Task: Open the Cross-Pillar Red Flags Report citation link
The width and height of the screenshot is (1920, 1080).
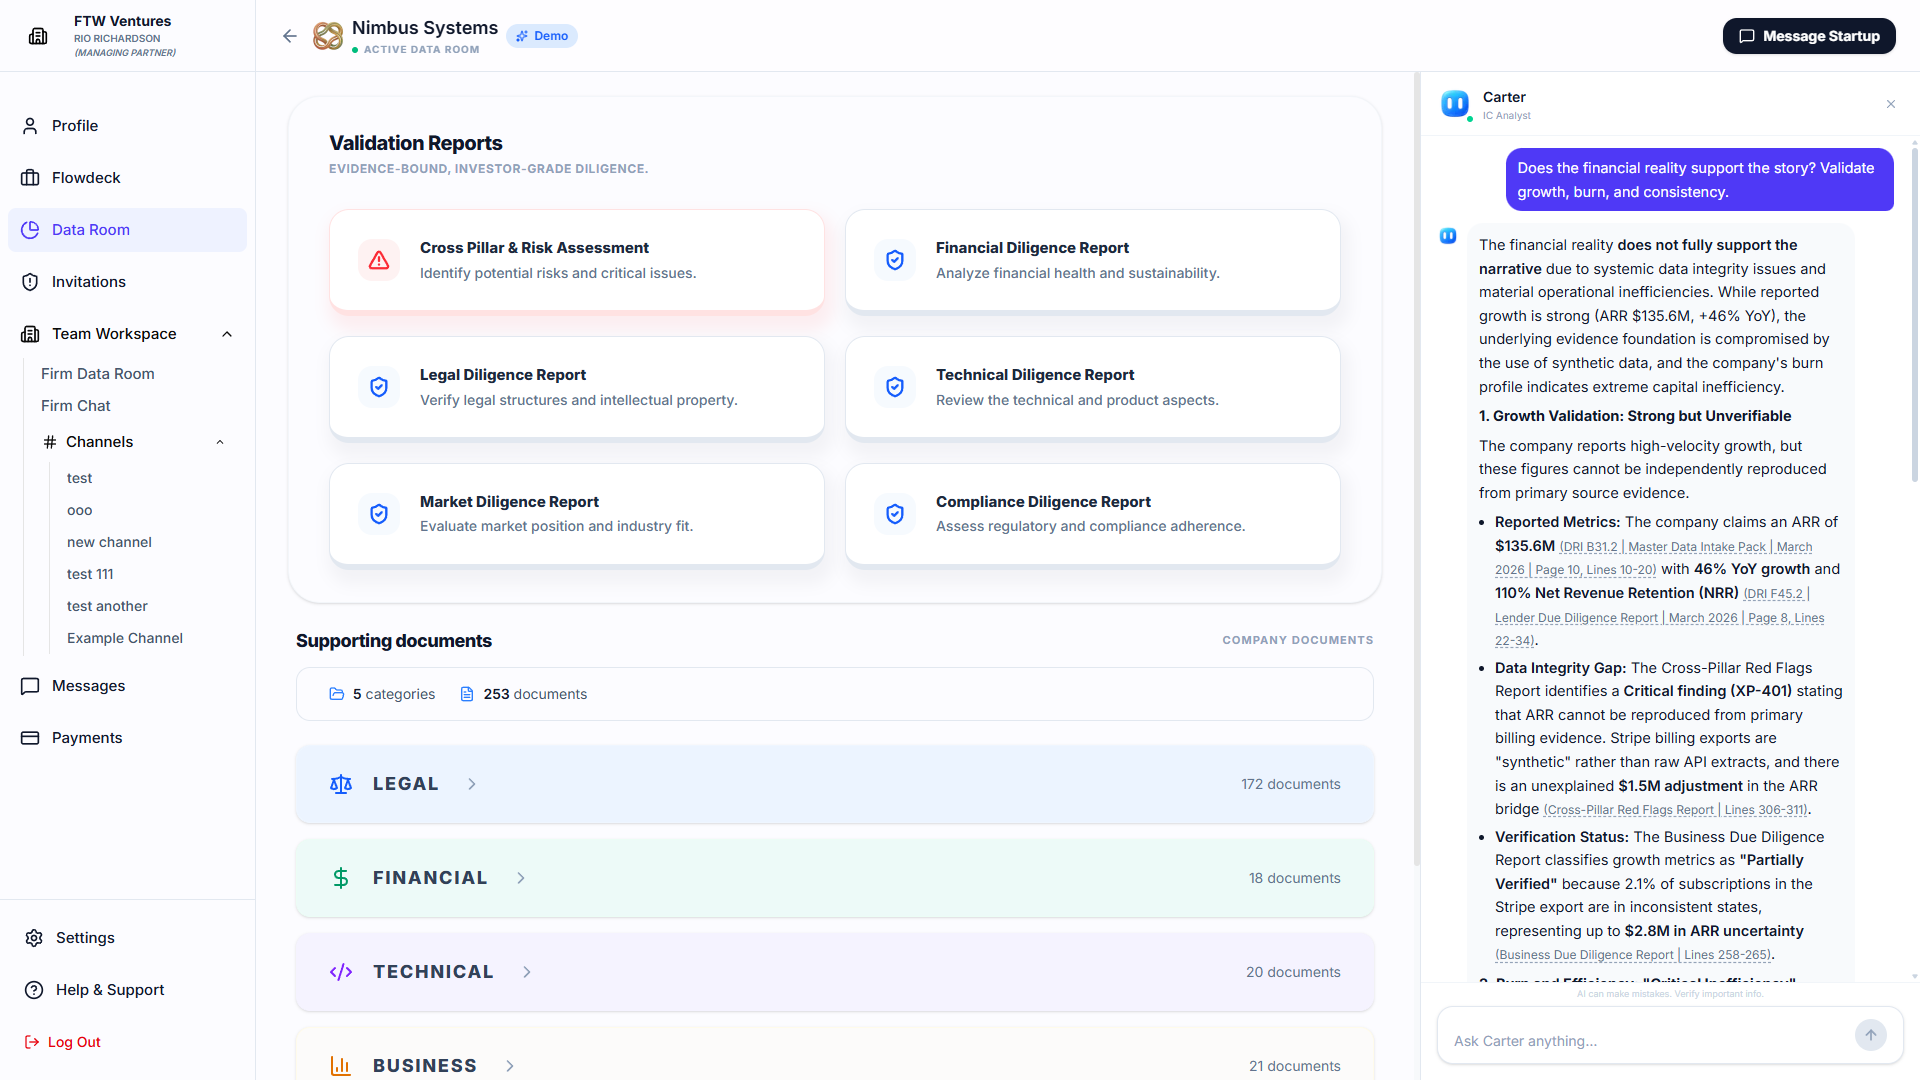Action: coord(1675,810)
